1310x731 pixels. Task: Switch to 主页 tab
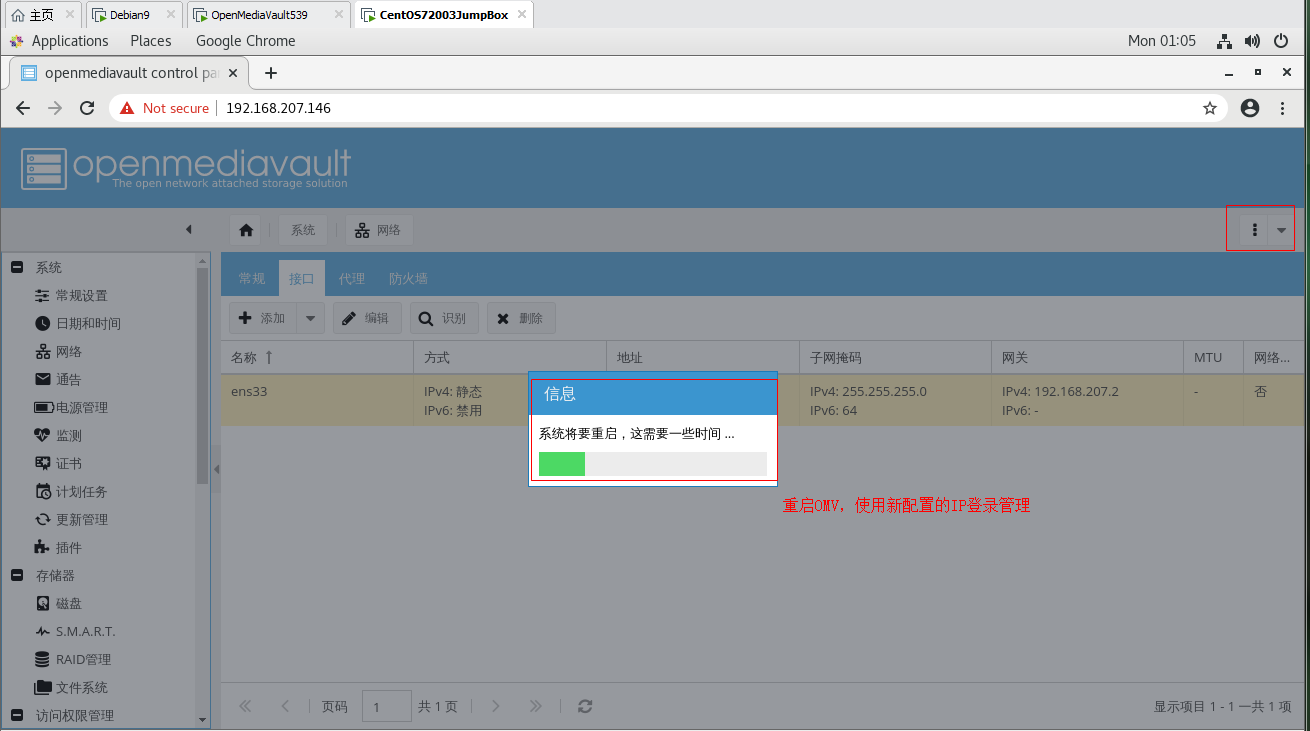41,15
